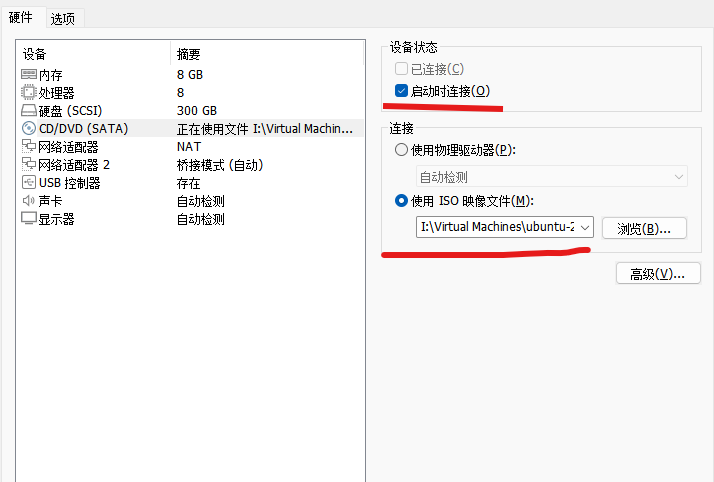Screen dimensions: 714x482
Task: Select the 网络适配器 2 row label
Action: [74, 165]
